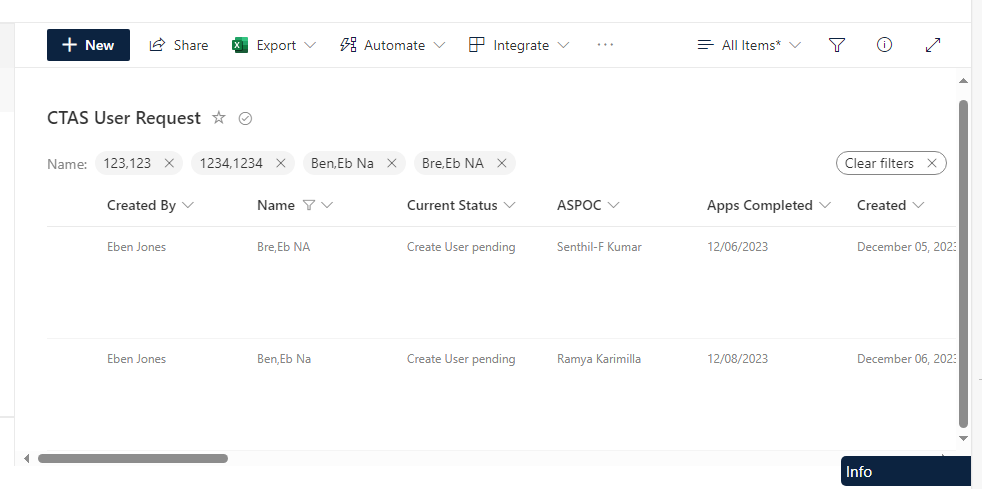Open the Export dropdown menu

click(274, 45)
